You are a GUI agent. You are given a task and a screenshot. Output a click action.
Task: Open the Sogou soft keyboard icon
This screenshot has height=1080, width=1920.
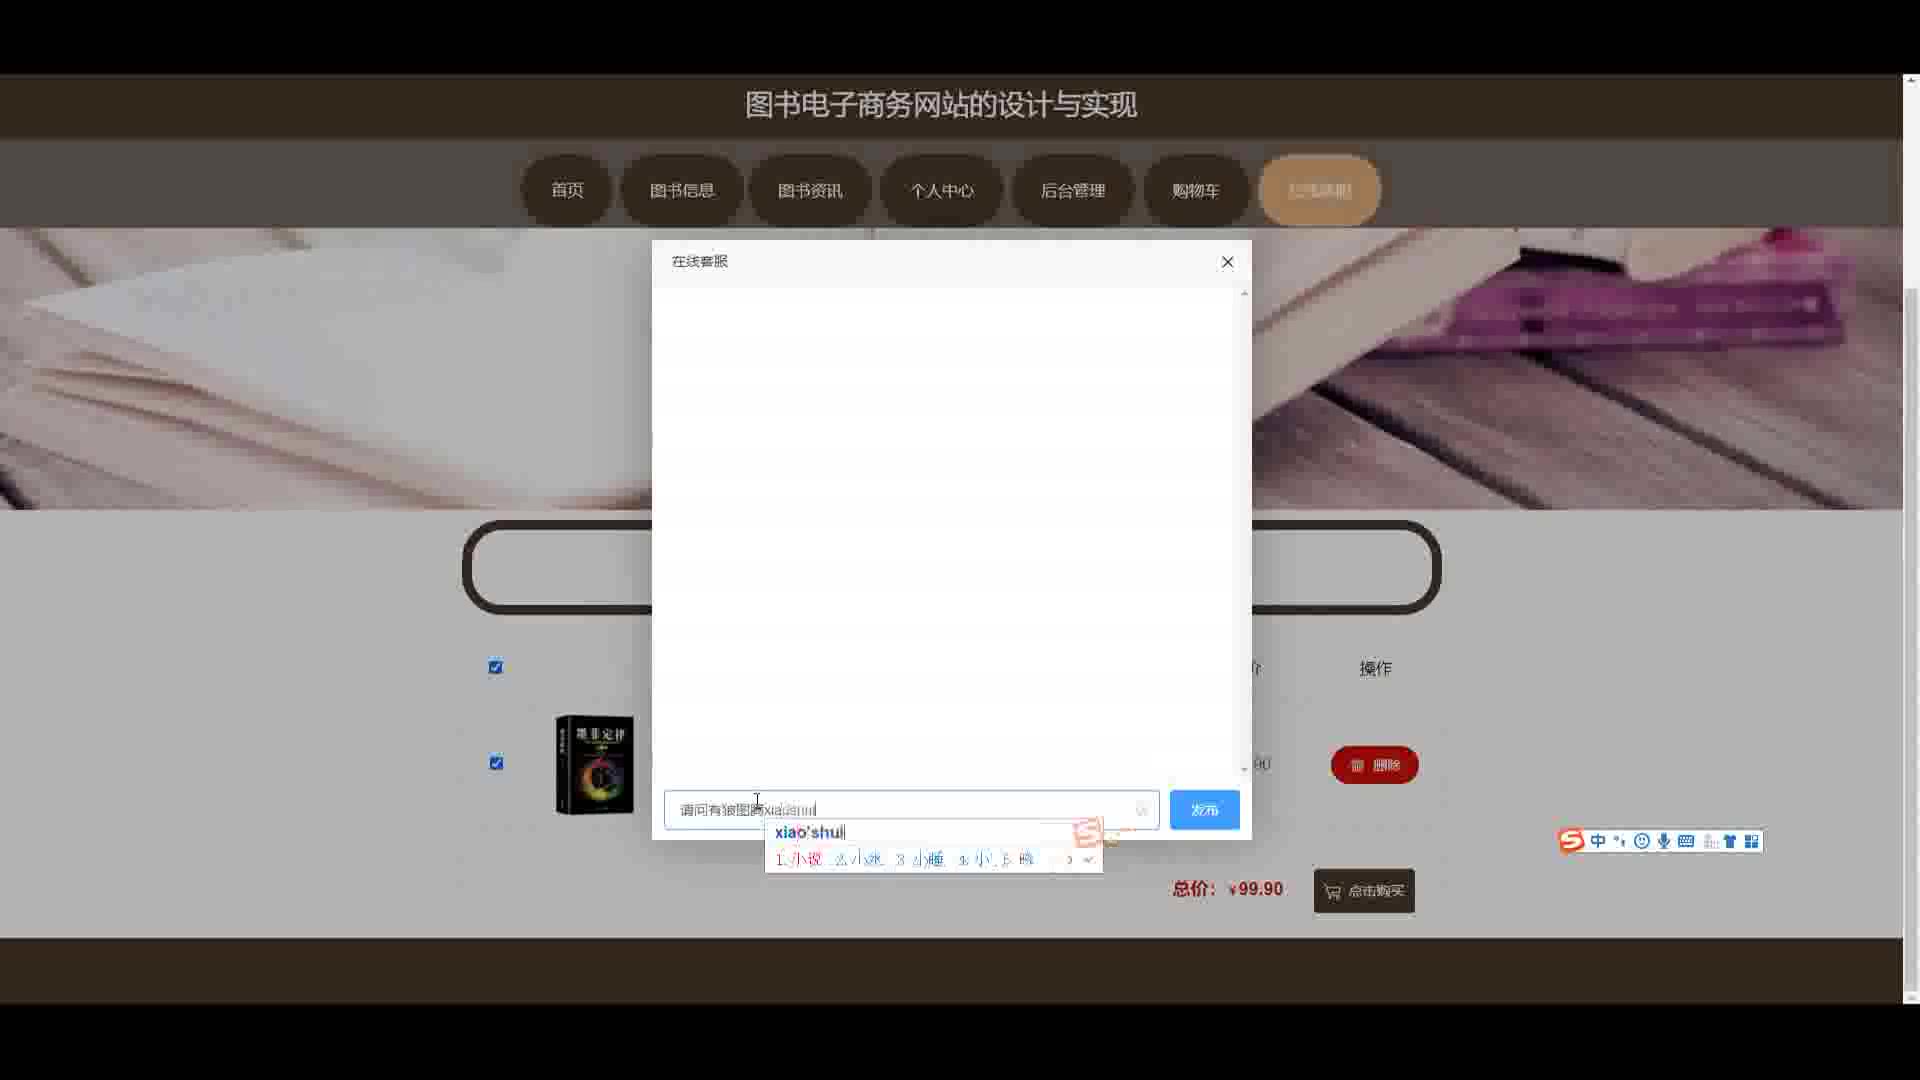pos(1686,841)
